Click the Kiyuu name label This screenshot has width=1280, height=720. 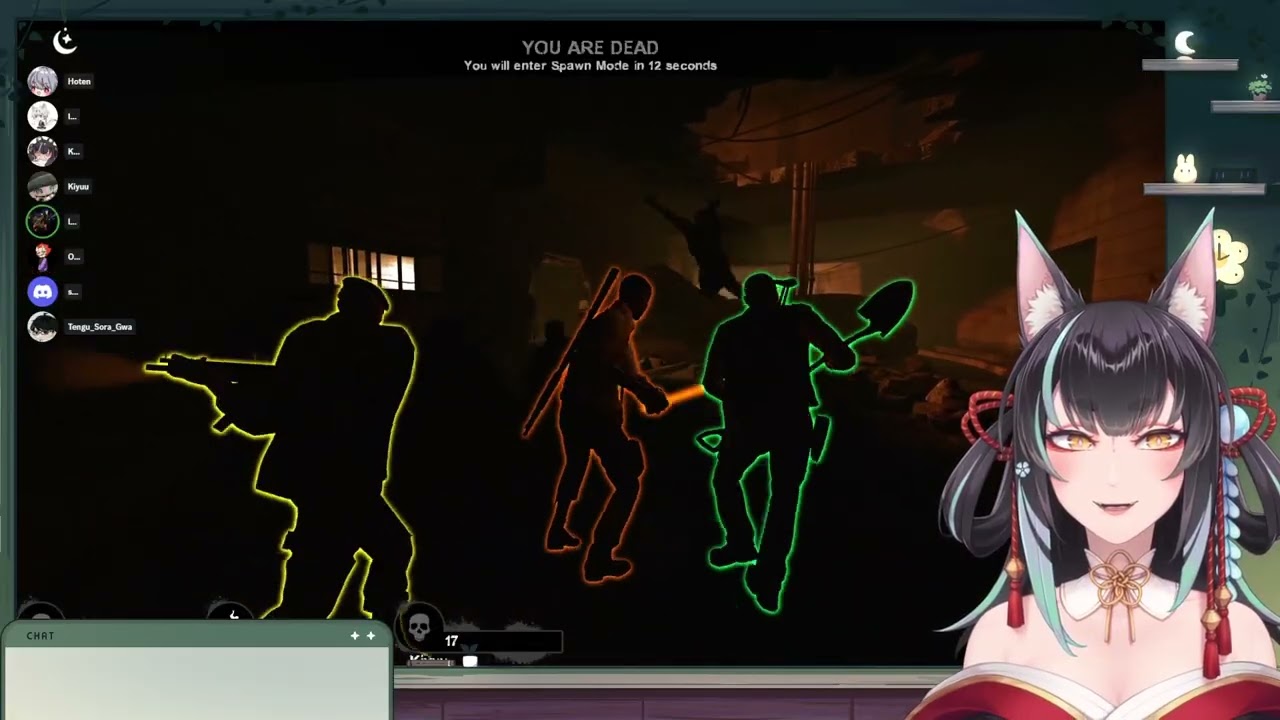[78, 186]
